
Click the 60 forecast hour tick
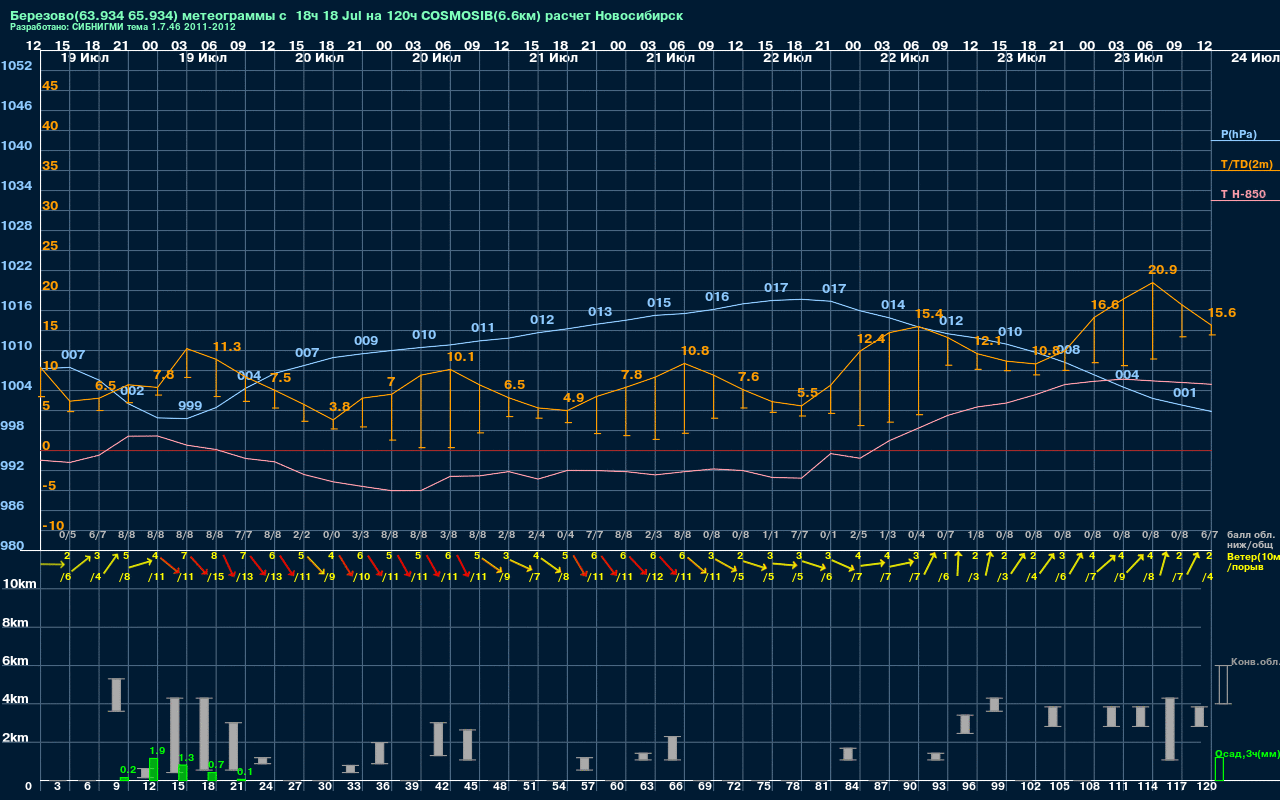[x=618, y=788]
